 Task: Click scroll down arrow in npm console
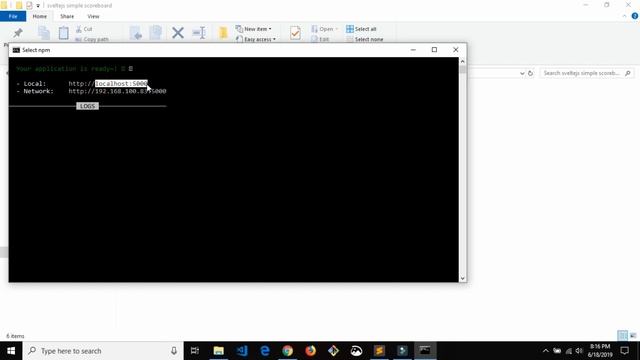coord(462,278)
